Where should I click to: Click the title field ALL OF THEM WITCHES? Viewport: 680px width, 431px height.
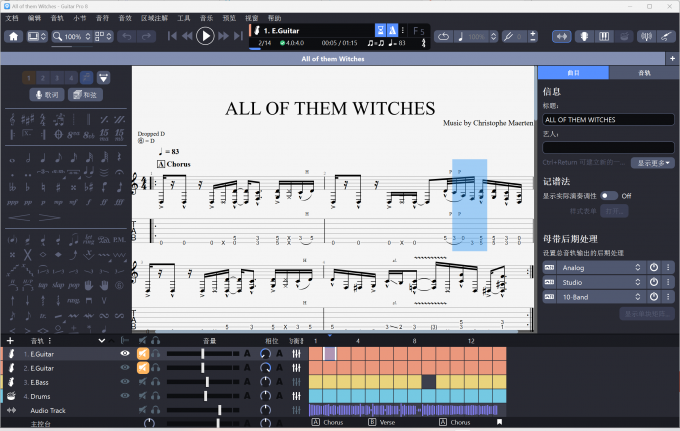[608, 120]
